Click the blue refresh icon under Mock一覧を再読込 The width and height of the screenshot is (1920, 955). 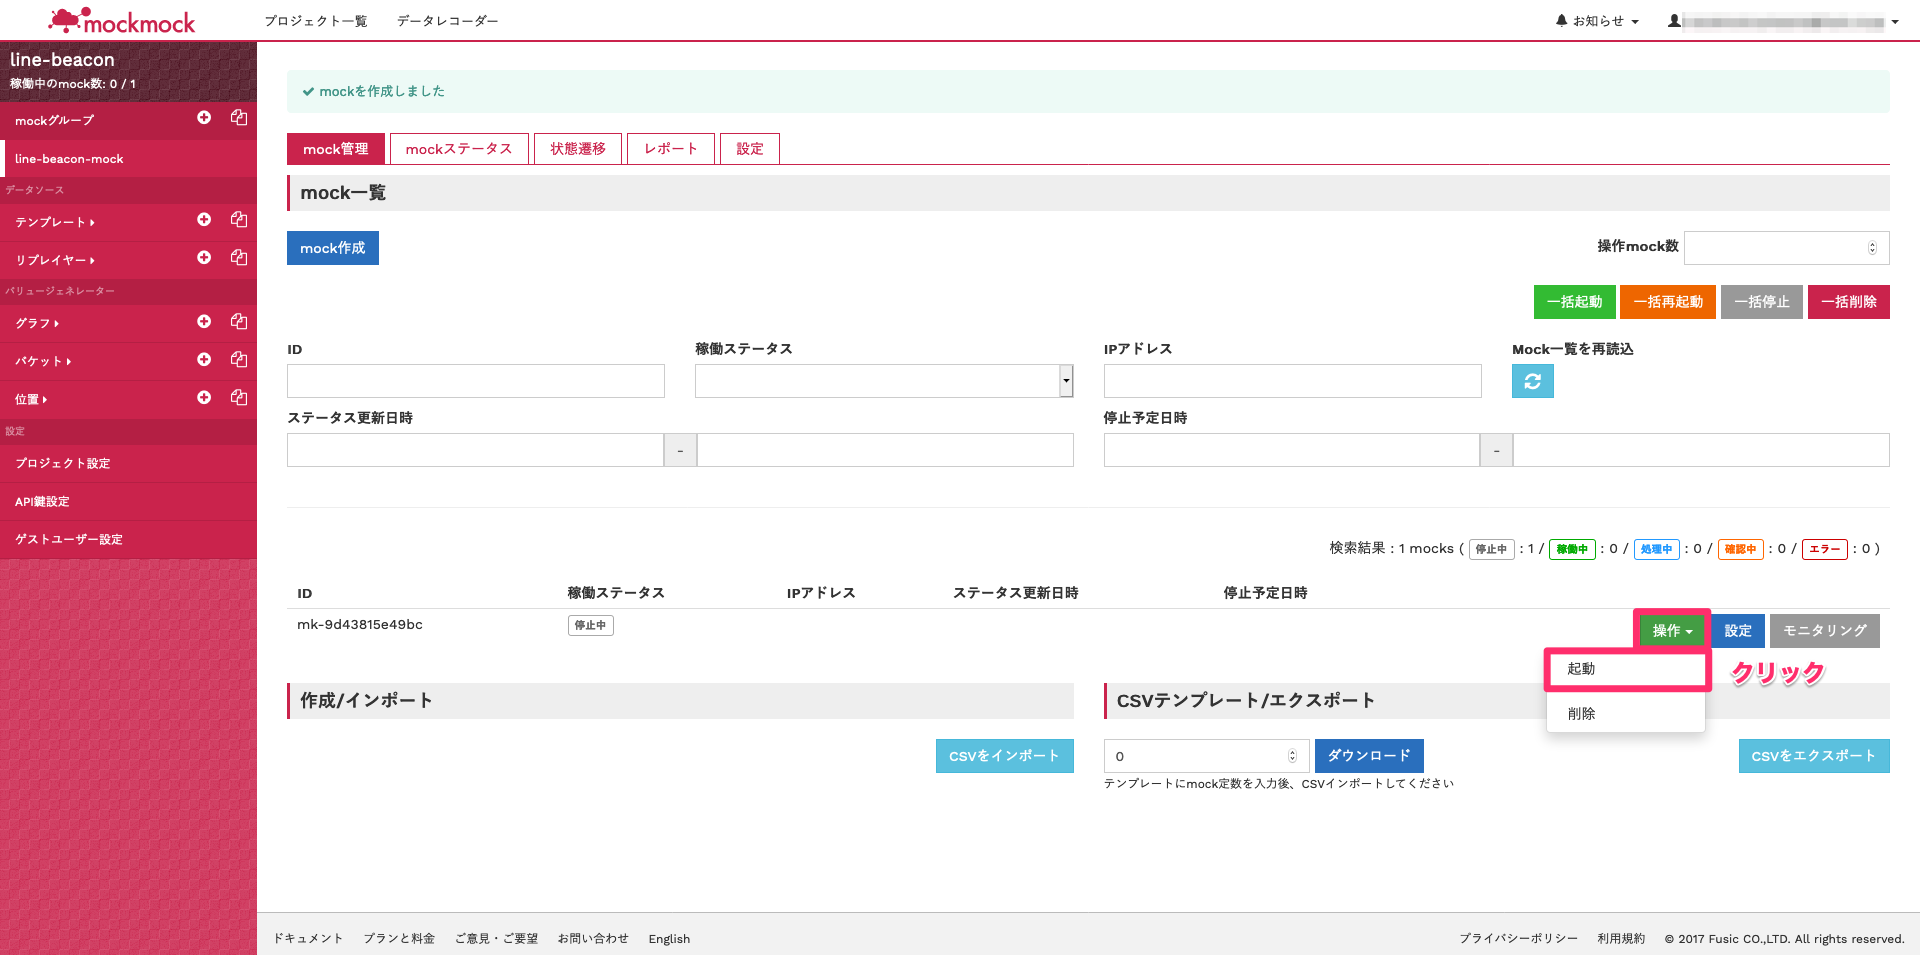(1532, 380)
